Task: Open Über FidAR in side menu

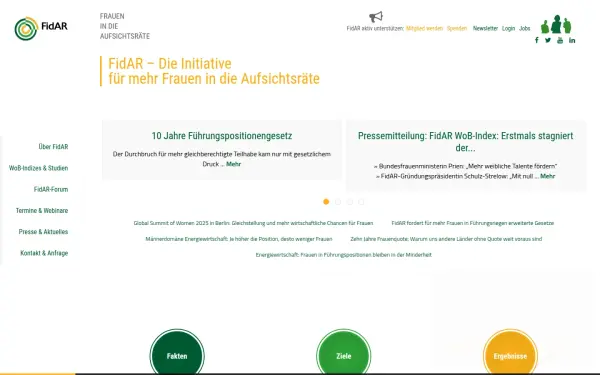Action: [x=53, y=147]
